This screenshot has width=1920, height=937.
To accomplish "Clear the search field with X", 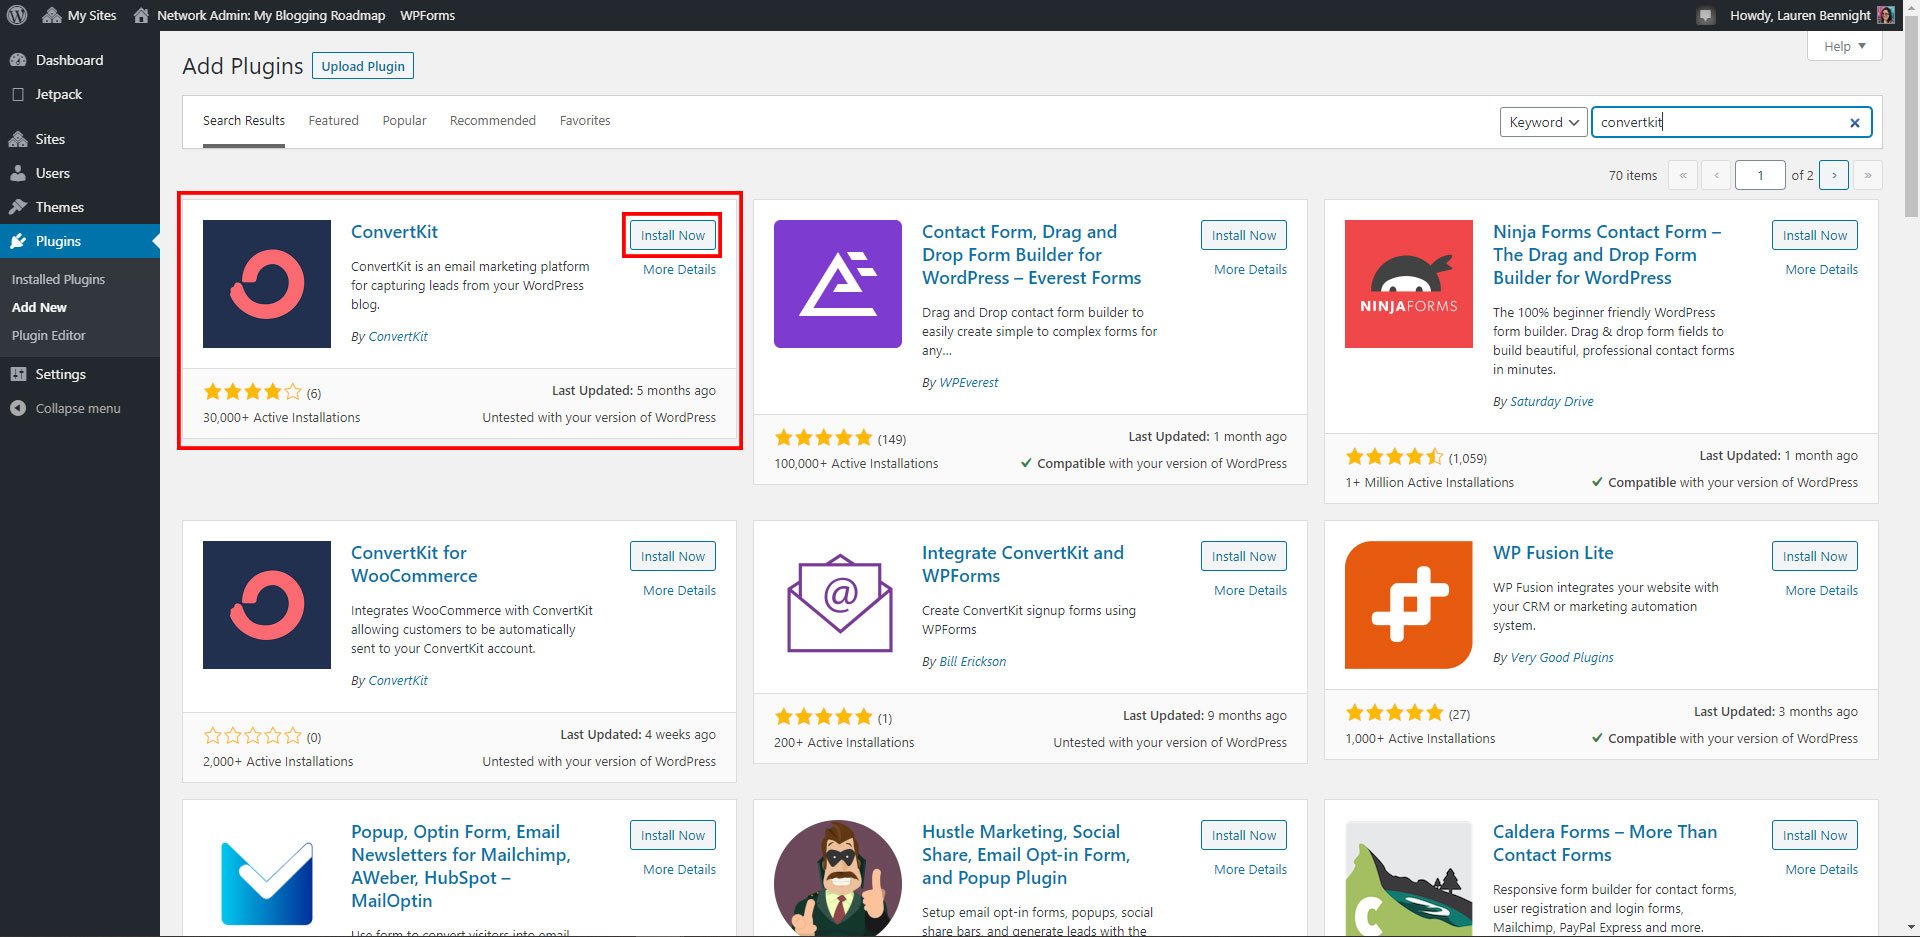I will tap(1855, 123).
